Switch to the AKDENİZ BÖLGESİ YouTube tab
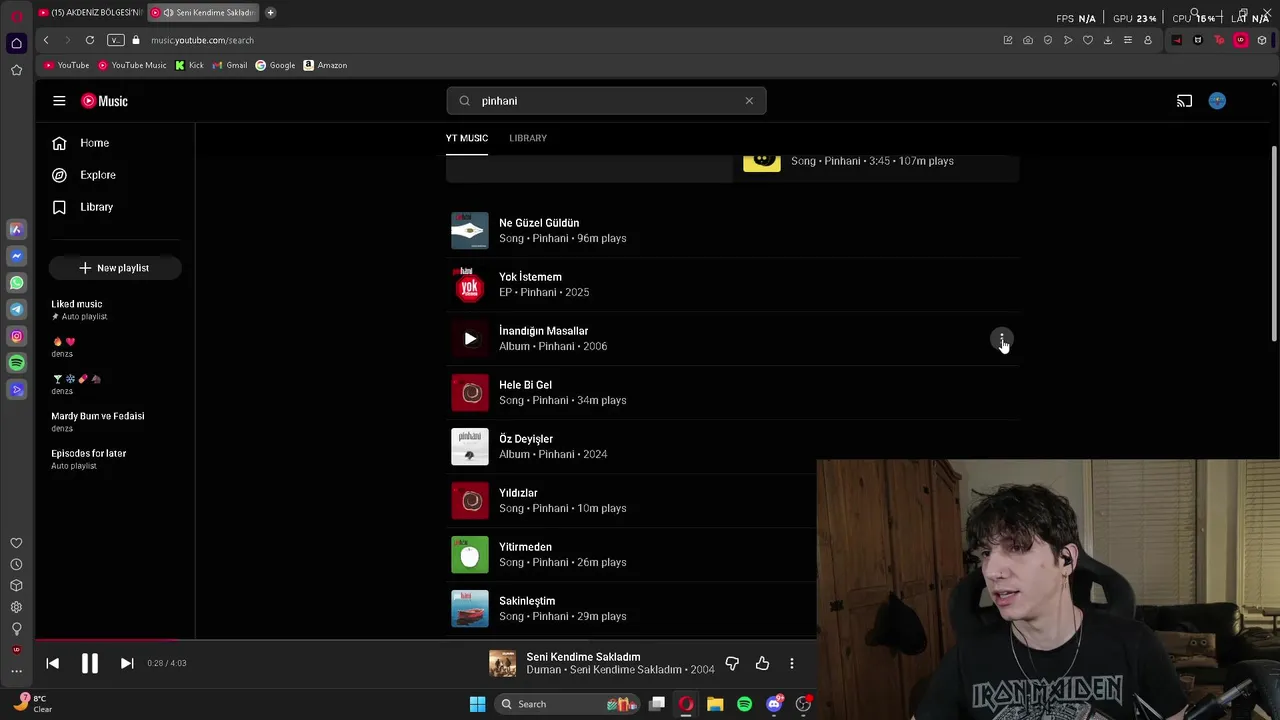 90,13
